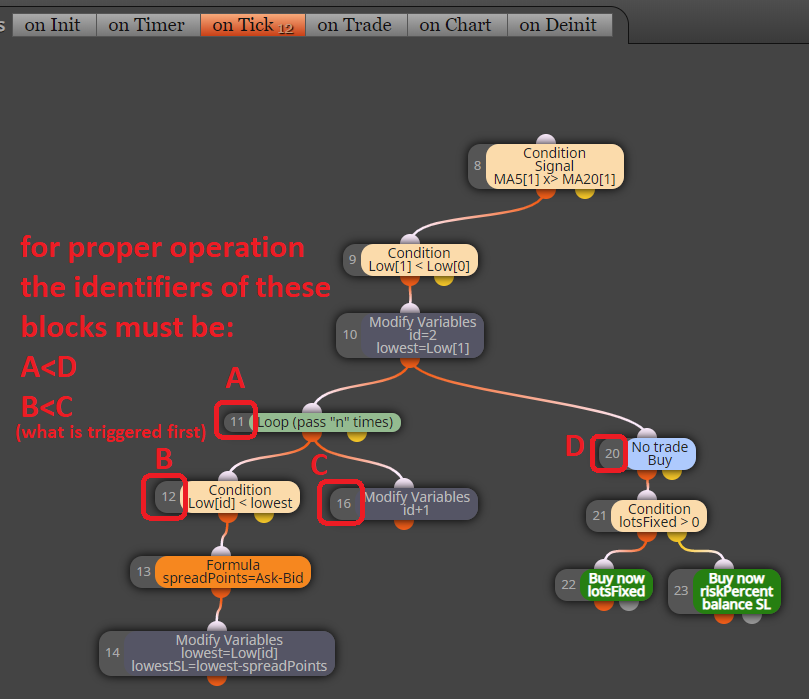This screenshot has height=699, width=811.
Task: Click block number 22 identifier
Action: [568, 585]
